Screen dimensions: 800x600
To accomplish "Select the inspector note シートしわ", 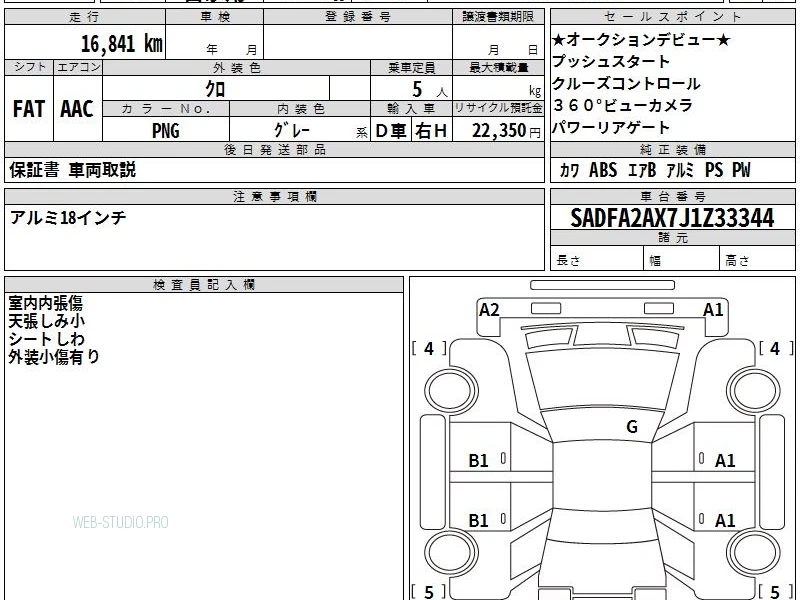I will 46,339.
